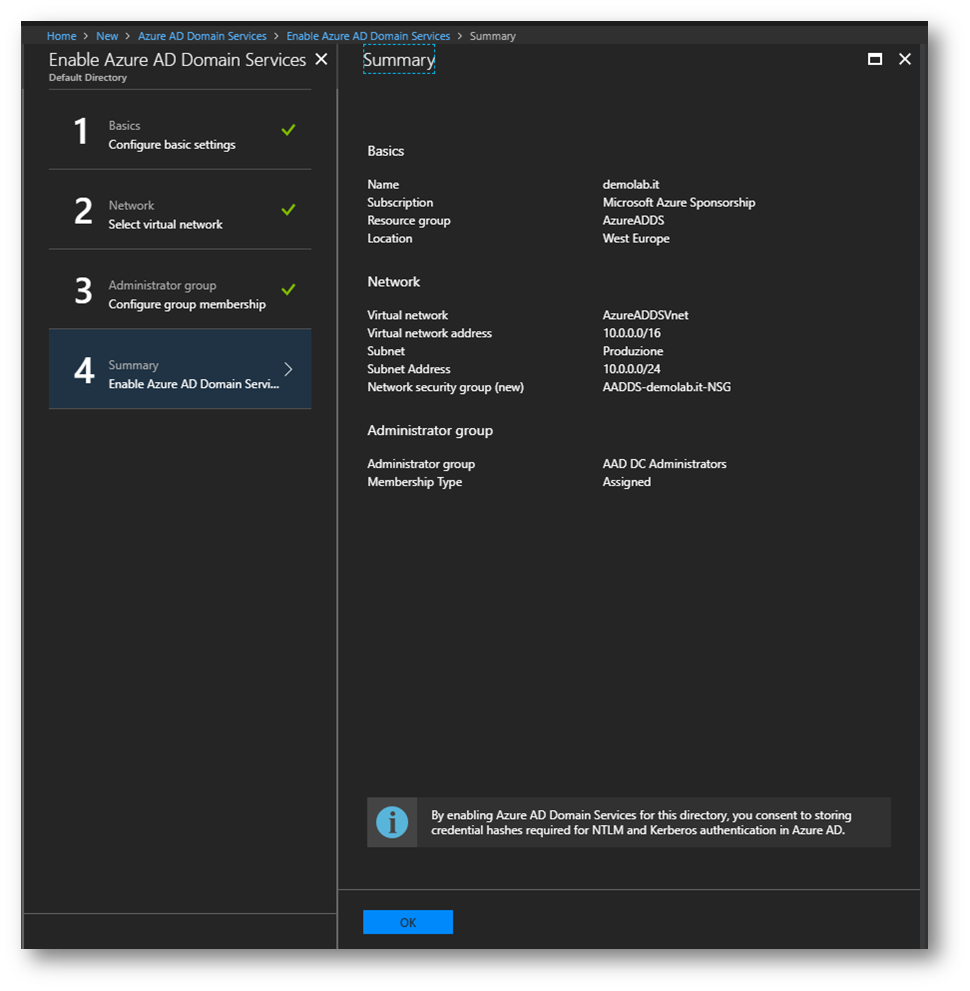This screenshot has width=970, height=991.
Task: Select step 3 Administrator group
Action: [179, 289]
